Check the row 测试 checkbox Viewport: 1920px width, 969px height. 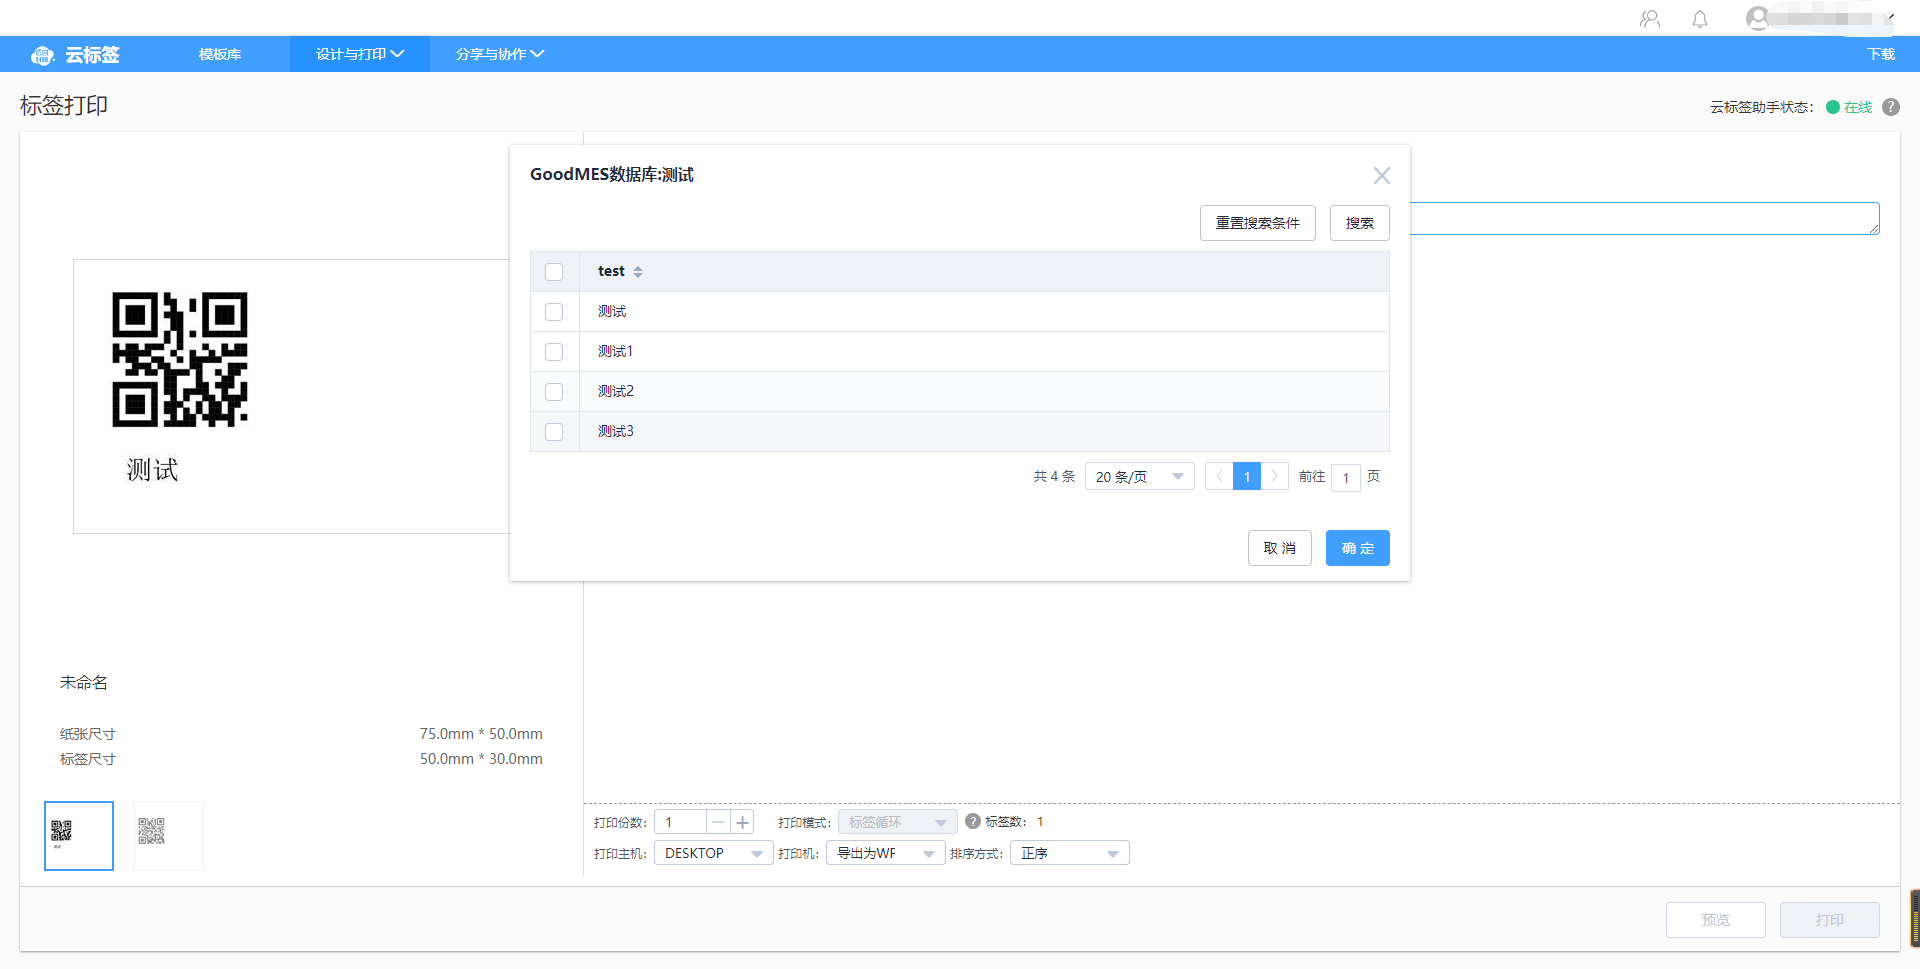coord(554,312)
